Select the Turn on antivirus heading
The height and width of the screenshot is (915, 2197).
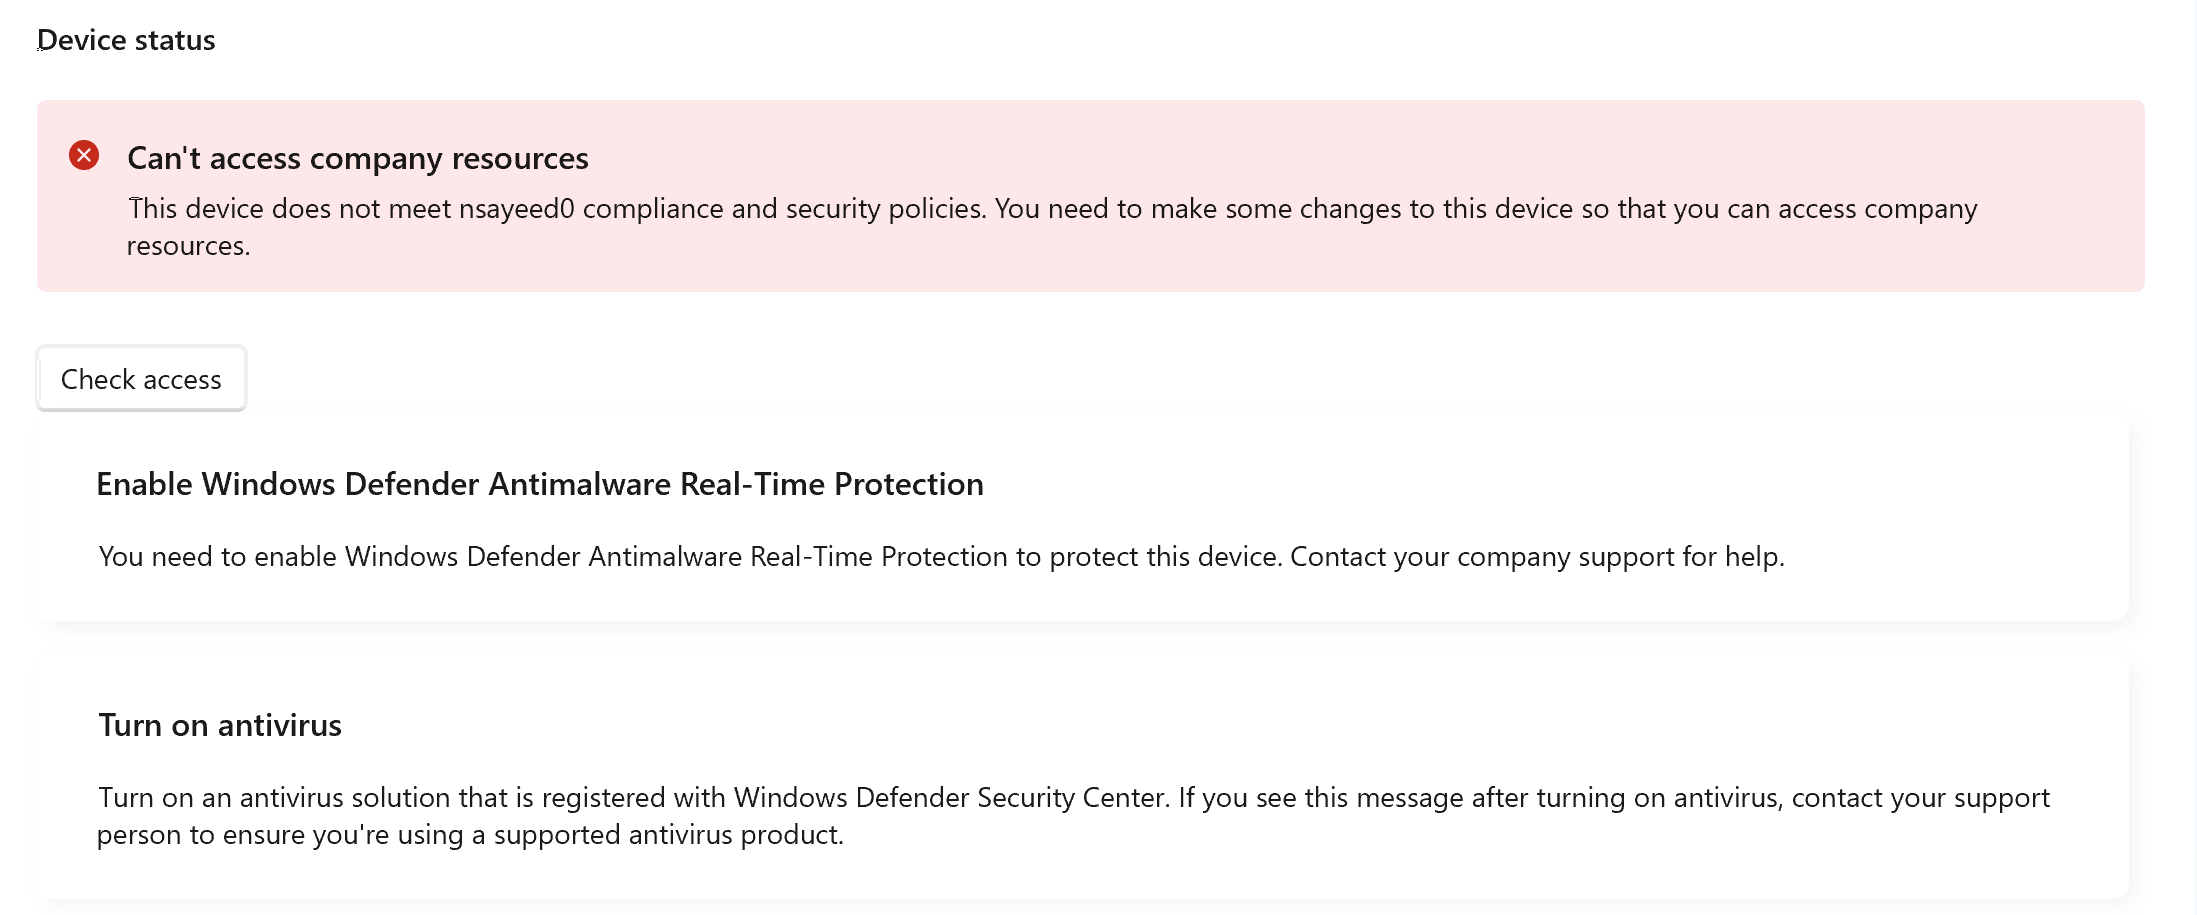(220, 725)
